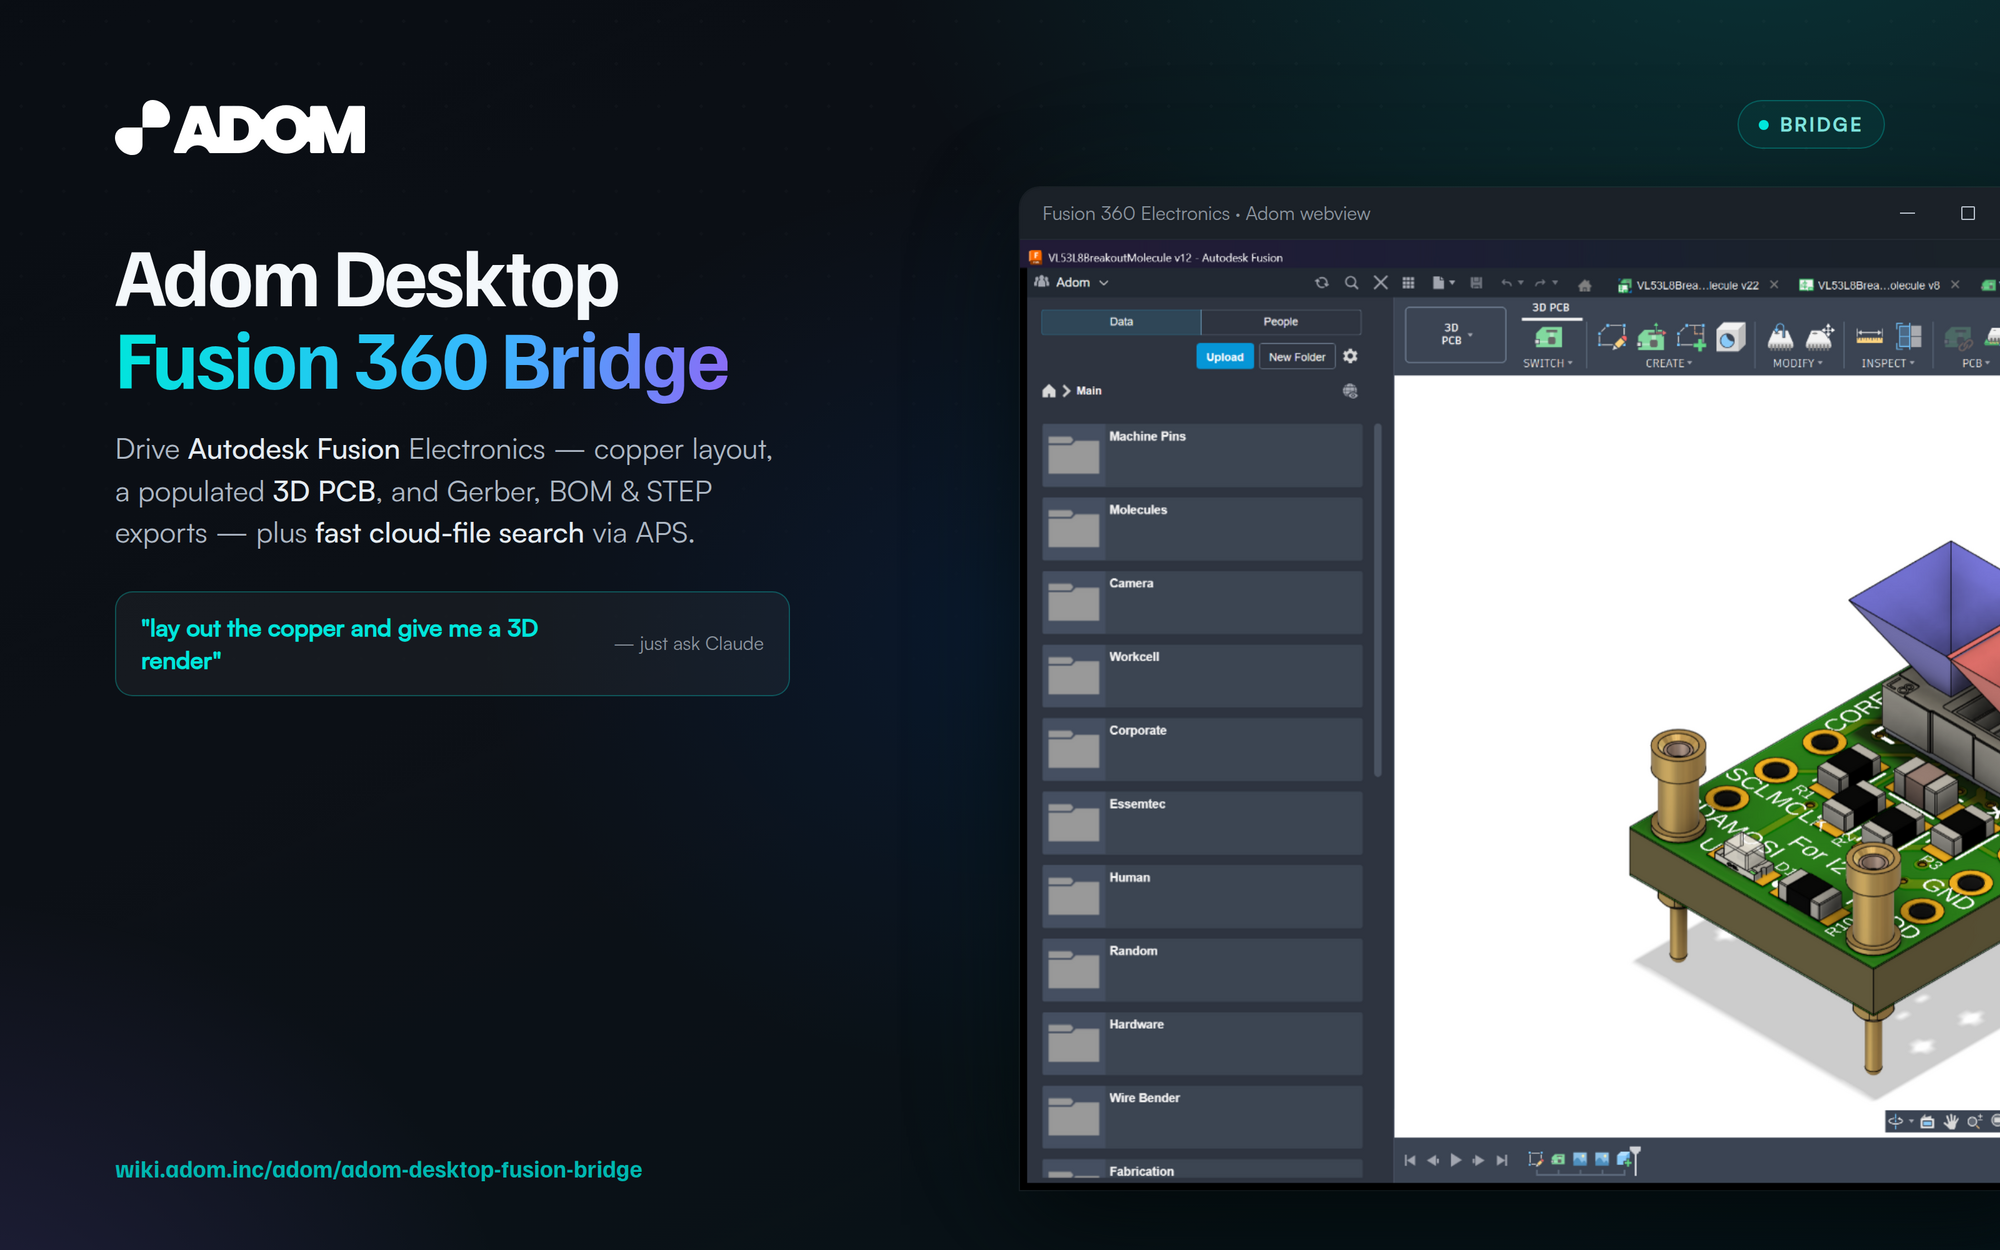Select the first sketch feature in timeline

[x=1536, y=1160]
